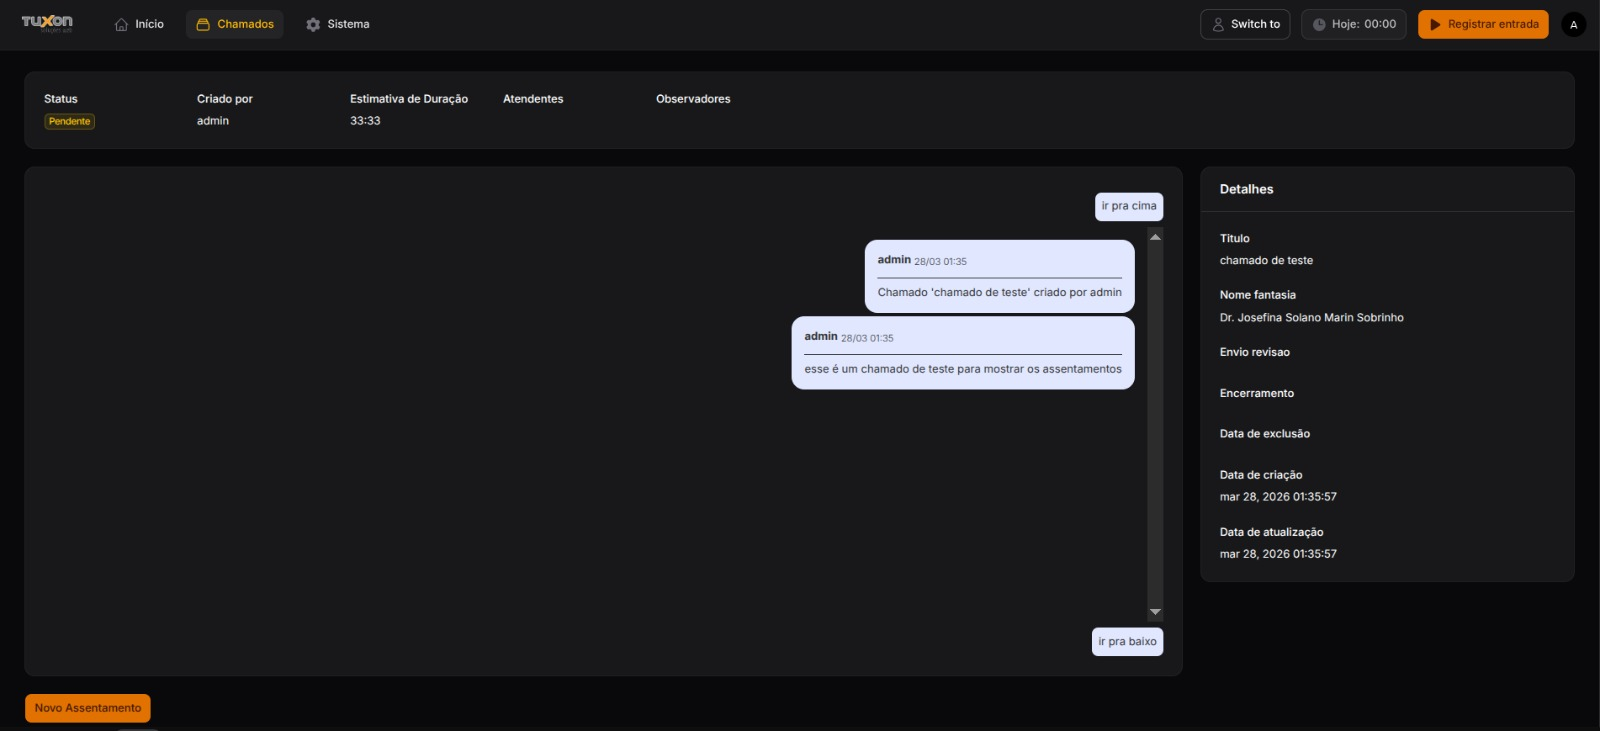
Task: Open the Início menu
Action: click(x=139, y=24)
